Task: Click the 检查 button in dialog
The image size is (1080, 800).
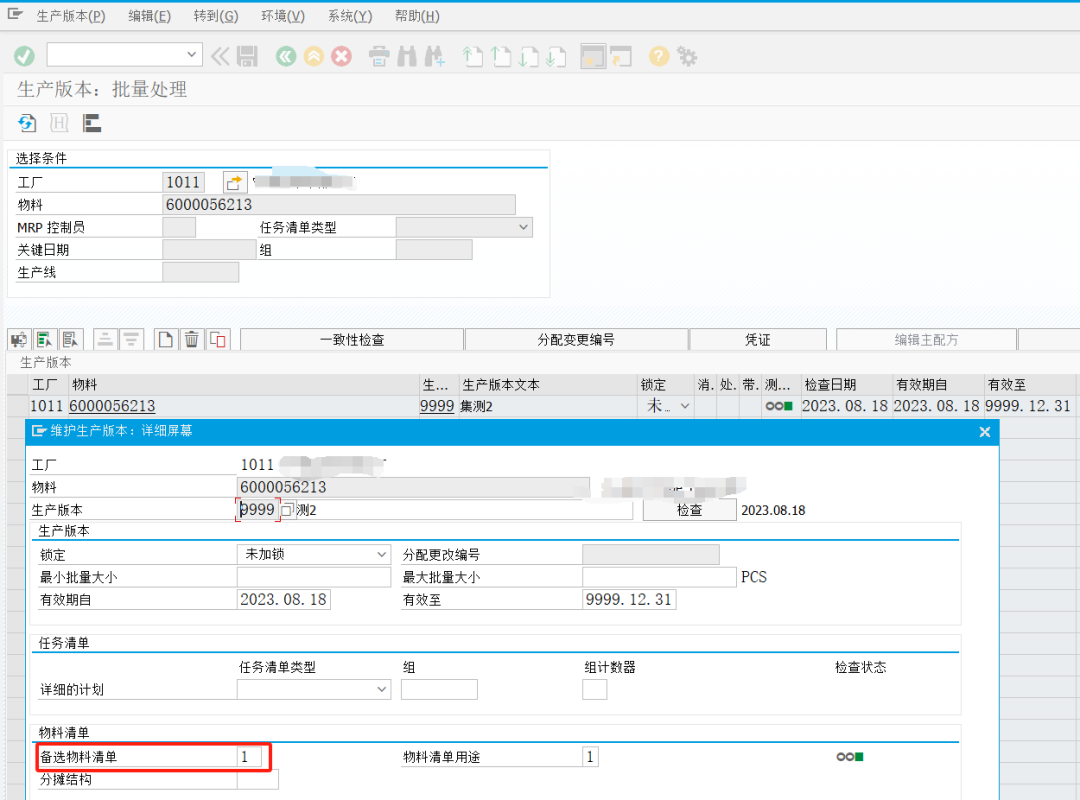Action: point(689,510)
